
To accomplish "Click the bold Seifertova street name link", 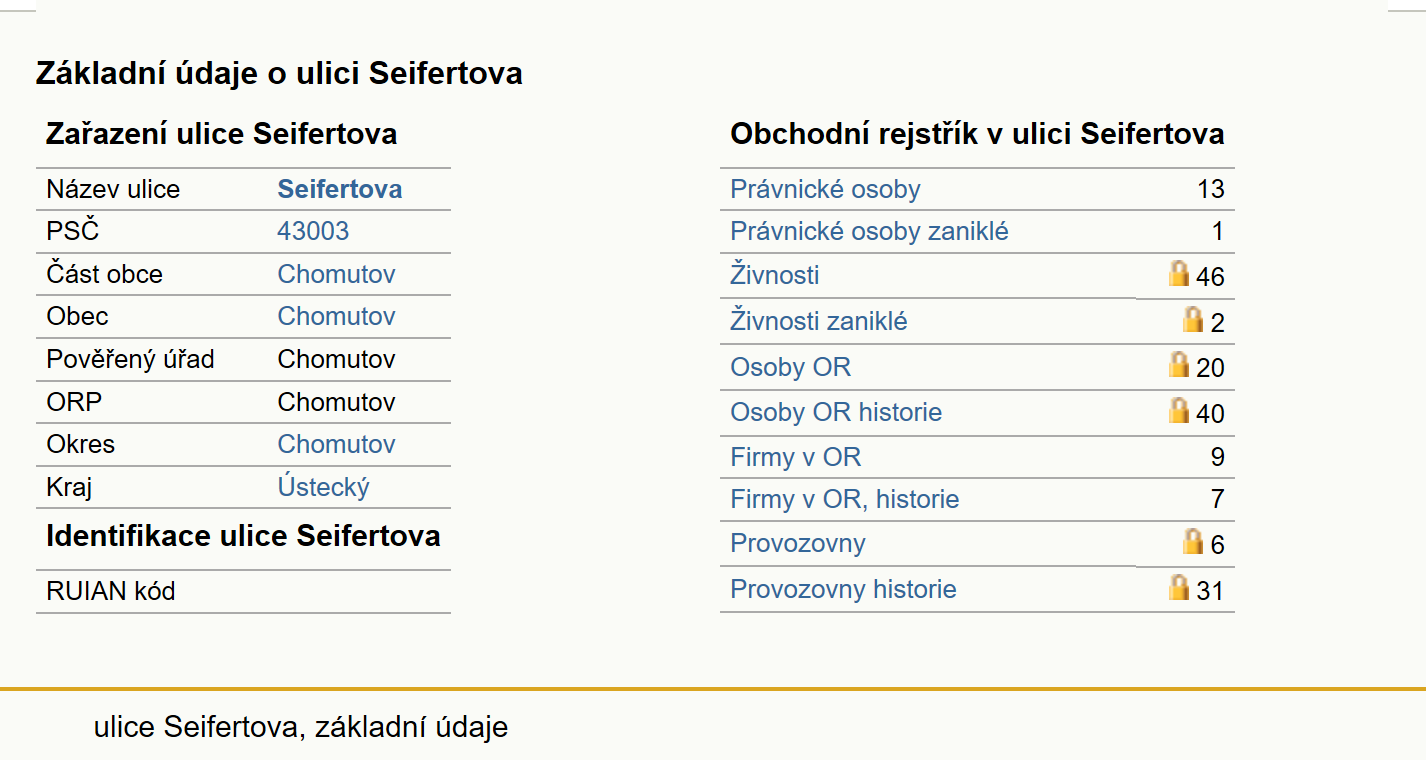I will tap(340, 189).
